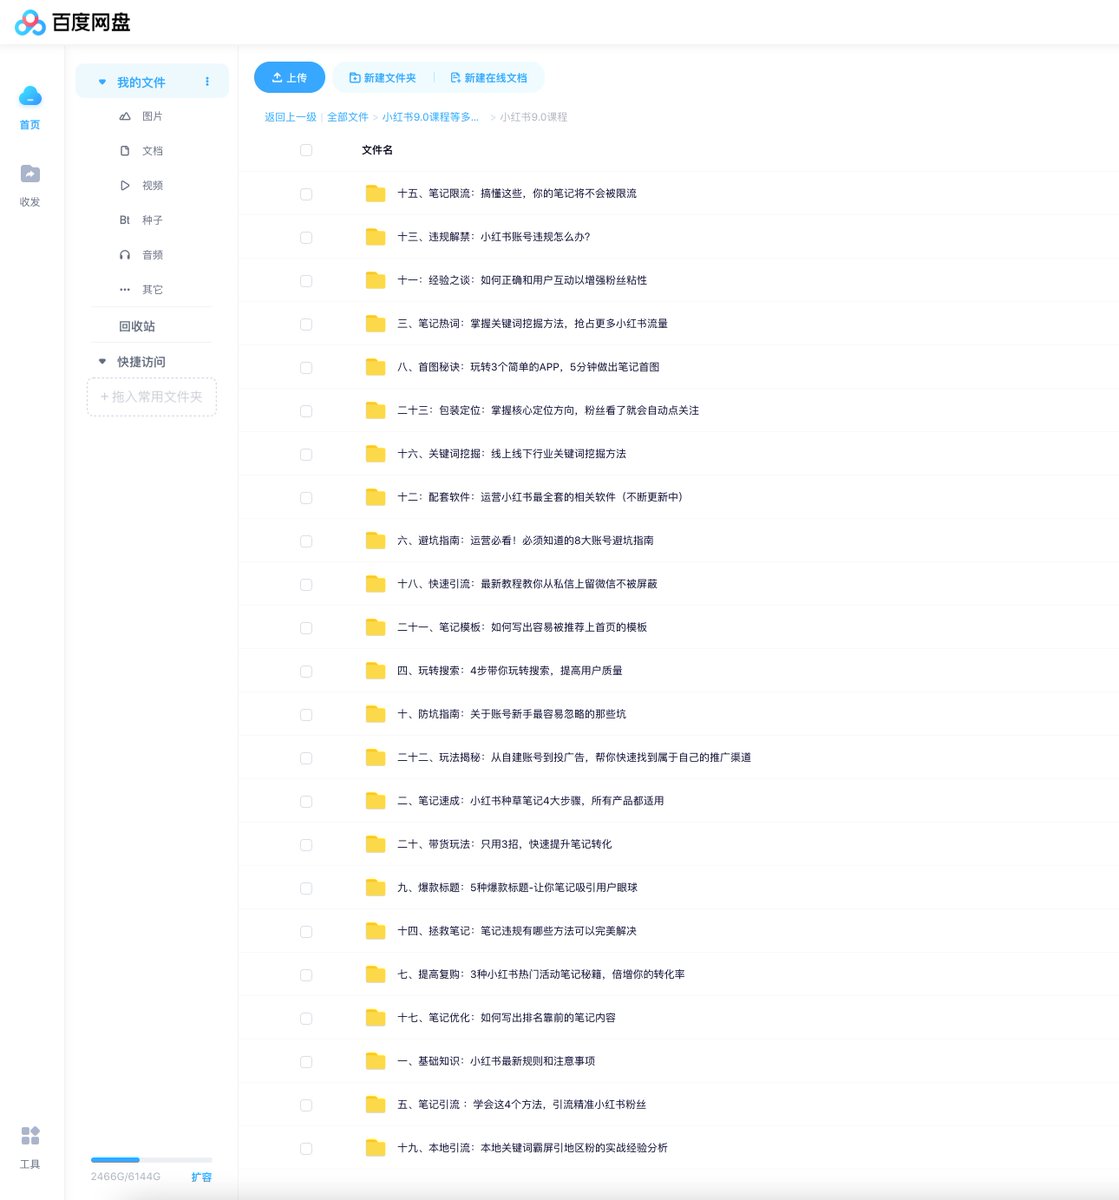Open the 首页 cloud icon in left rail
The image size is (1119, 1200).
pos(30,96)
